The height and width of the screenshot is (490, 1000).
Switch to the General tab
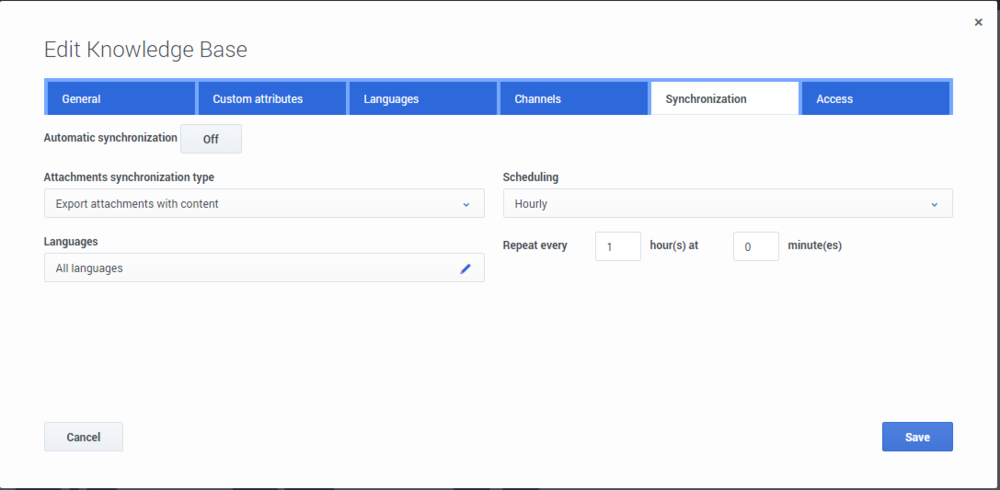click(x=121, y=99)
